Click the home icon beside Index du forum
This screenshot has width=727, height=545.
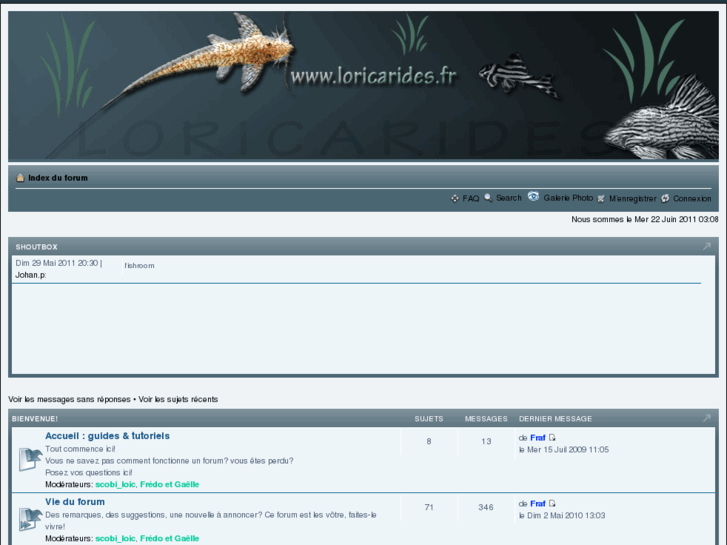(x=20, y=178)
